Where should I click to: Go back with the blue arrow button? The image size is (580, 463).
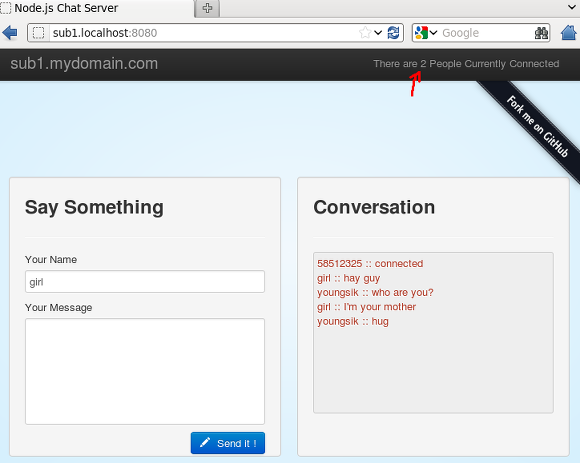coord(10,33)
